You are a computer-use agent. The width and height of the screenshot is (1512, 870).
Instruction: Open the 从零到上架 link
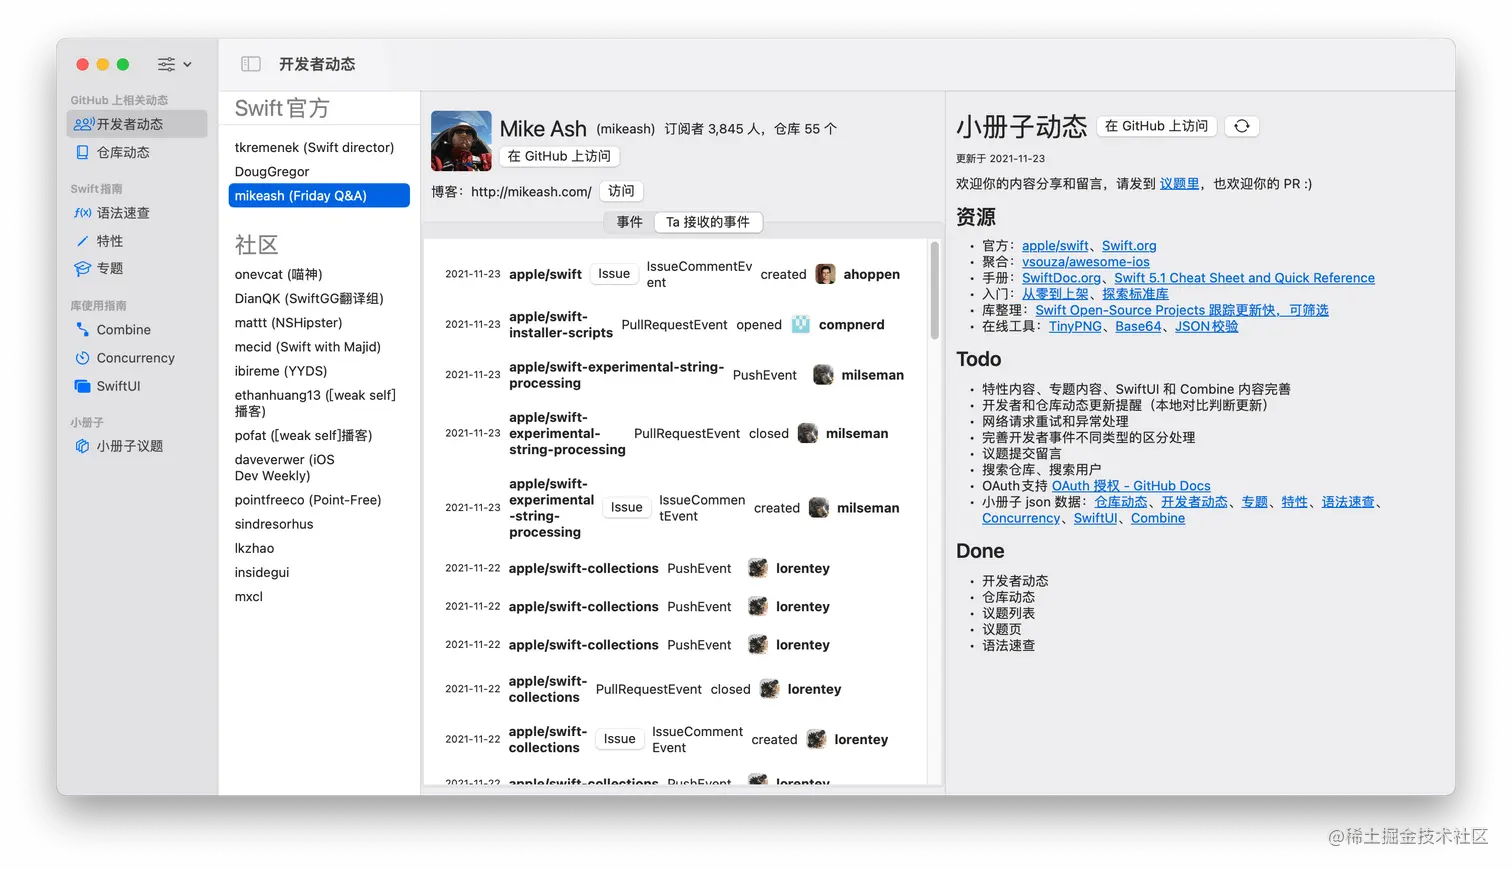tap(1055, 294)
